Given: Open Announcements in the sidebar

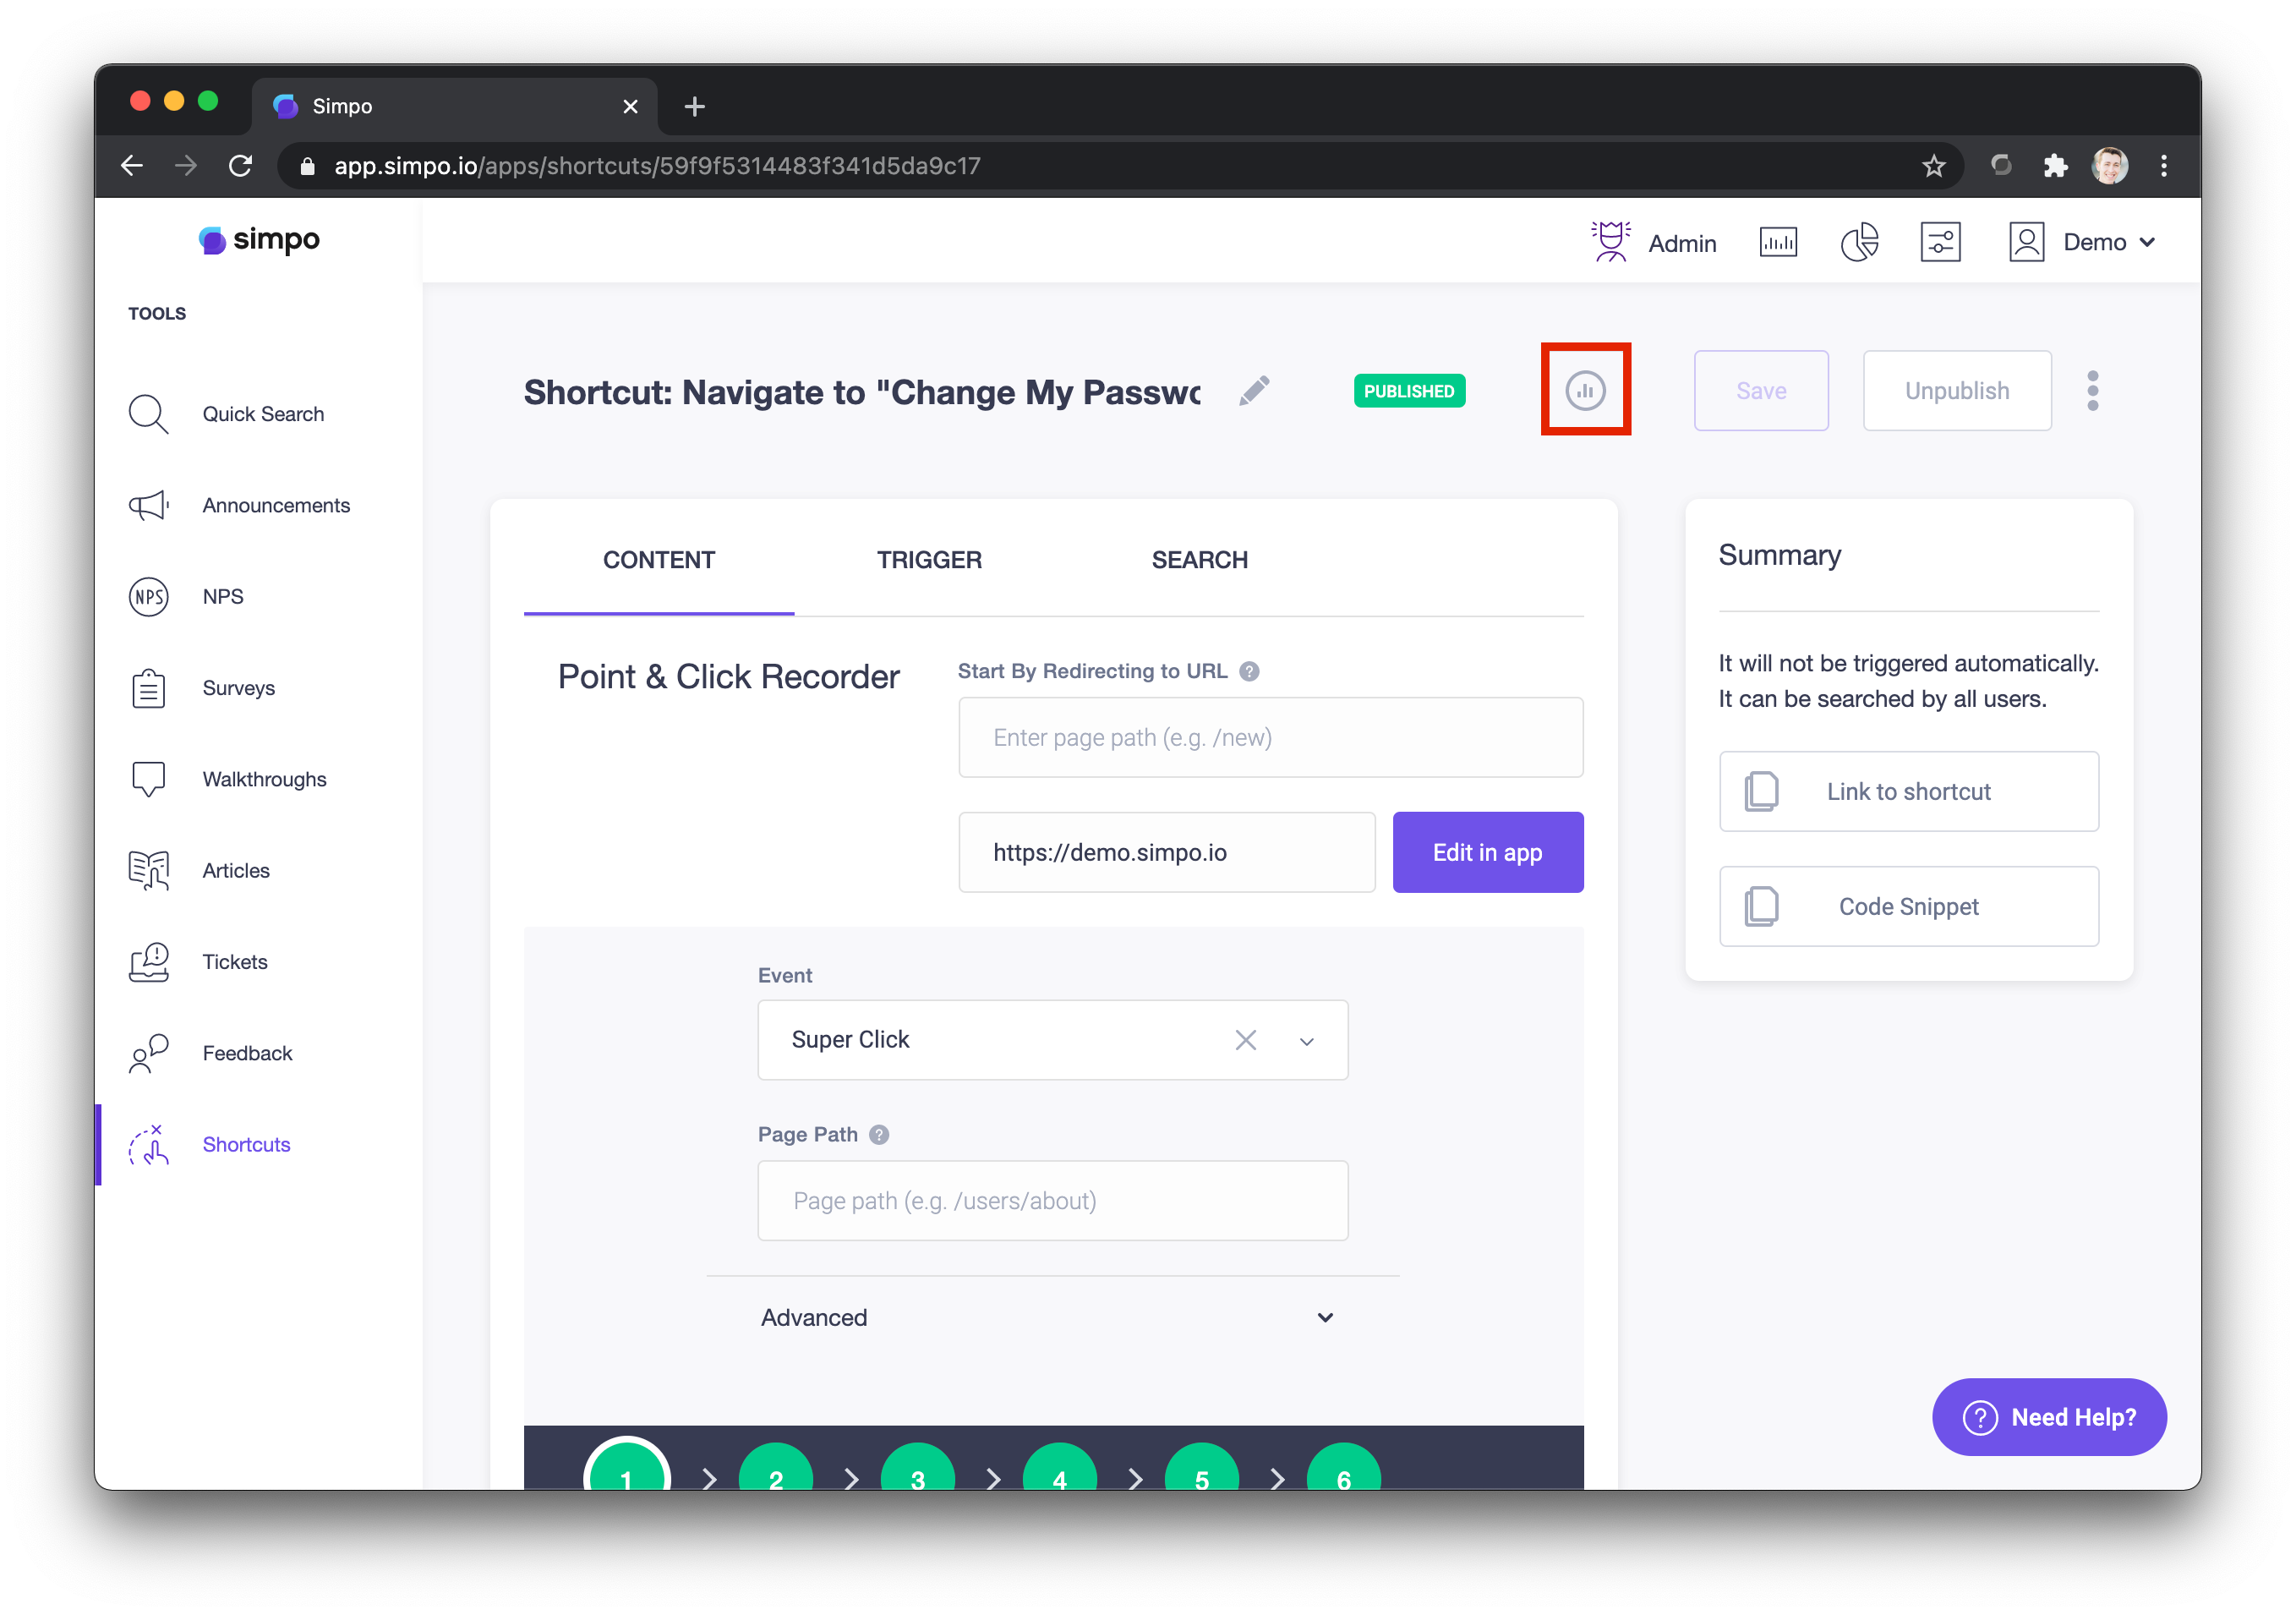Looking at the screenshot, I should 276,505.
